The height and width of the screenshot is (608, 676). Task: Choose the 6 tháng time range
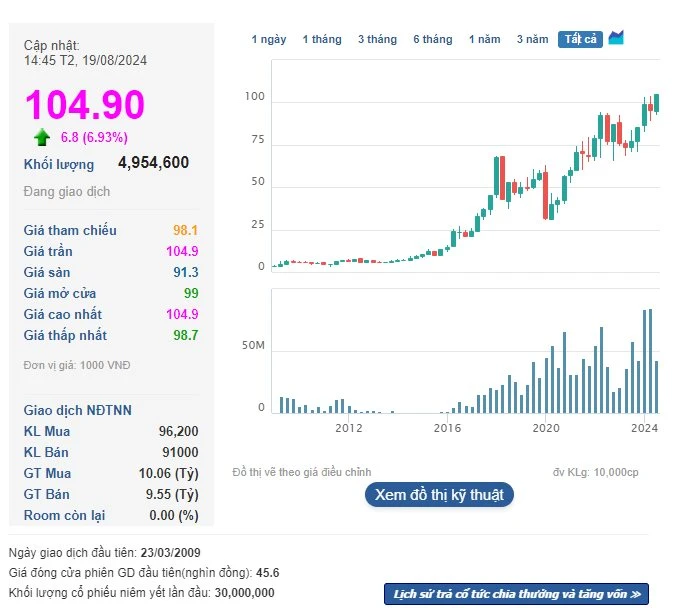[432, 39]
